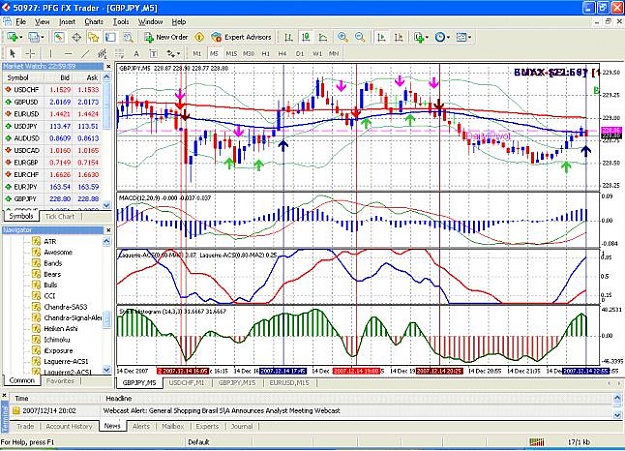The image size is (625, 451).
Task: Open MetaEditor with the yellow diamond icon
Action: 199,37
